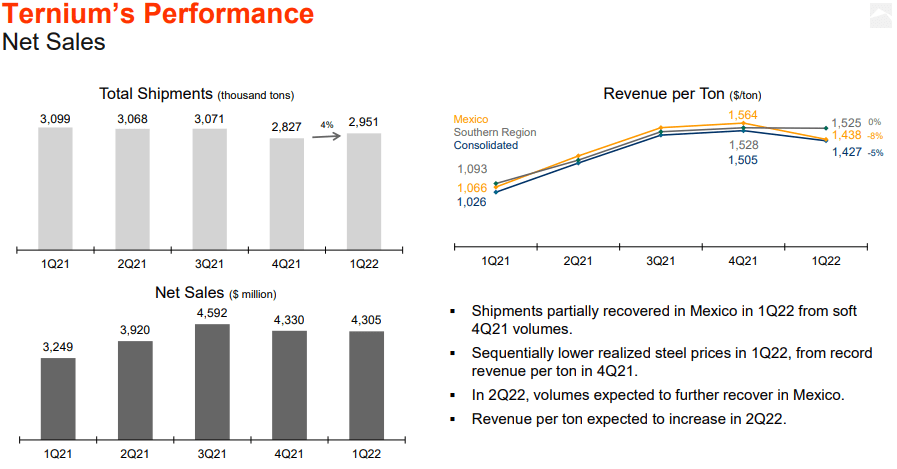Click the Revenue per Ton chart heading
The image size is (897, 469).
[x=682, y=94]
